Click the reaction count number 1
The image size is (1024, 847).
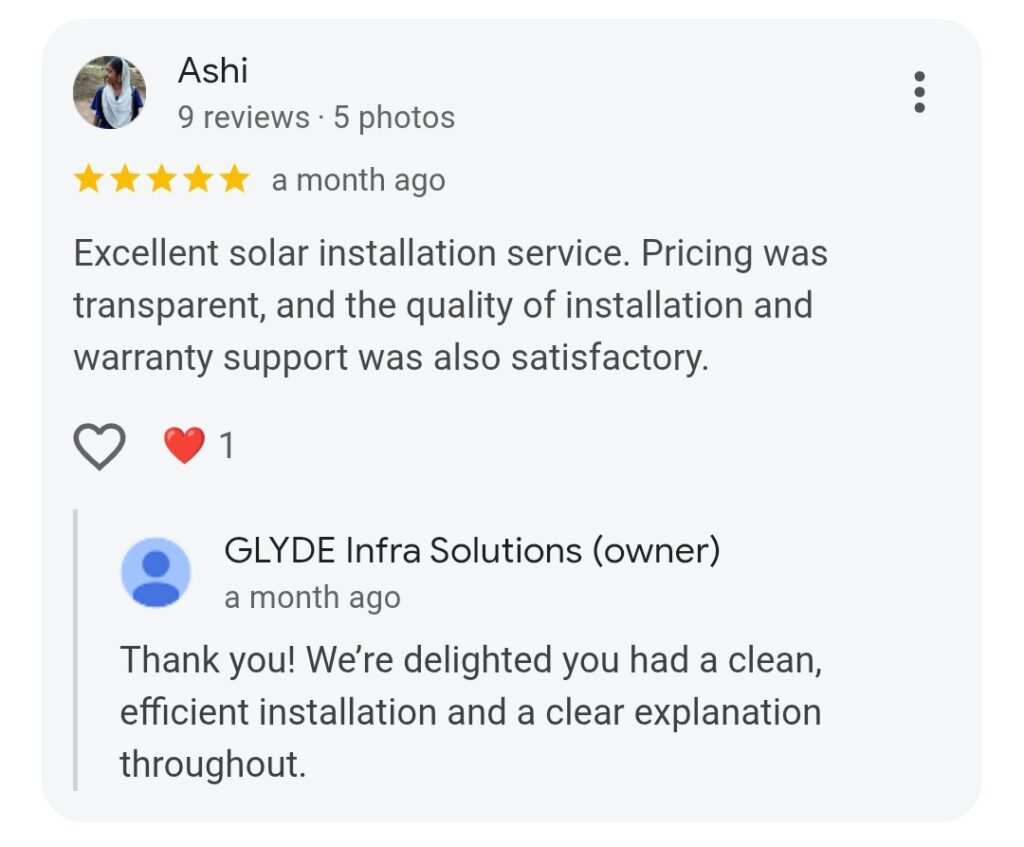[227, 446]
